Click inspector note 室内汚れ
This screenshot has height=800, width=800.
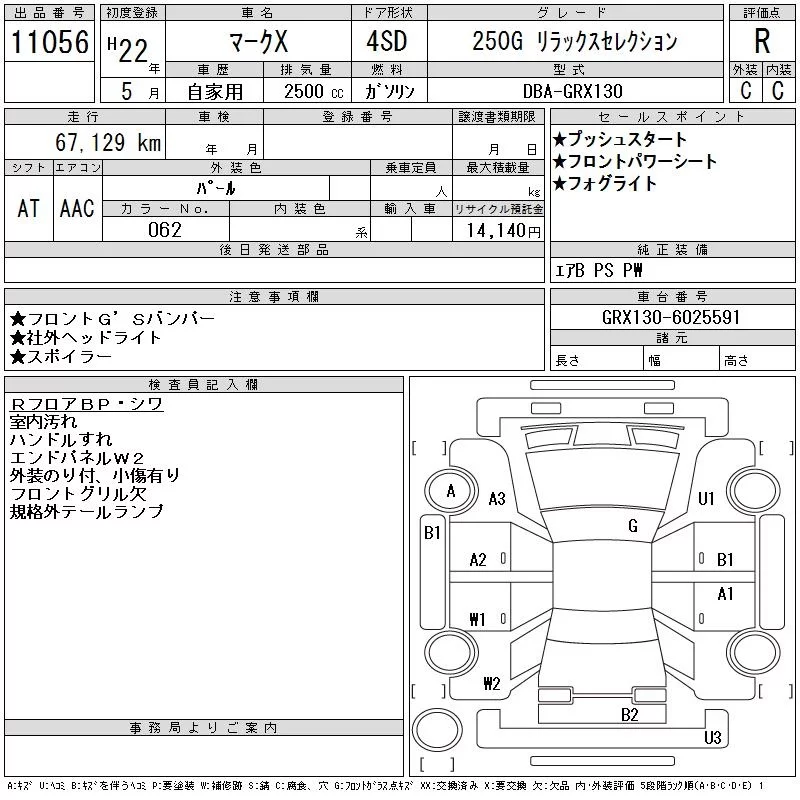coord(43,422)
